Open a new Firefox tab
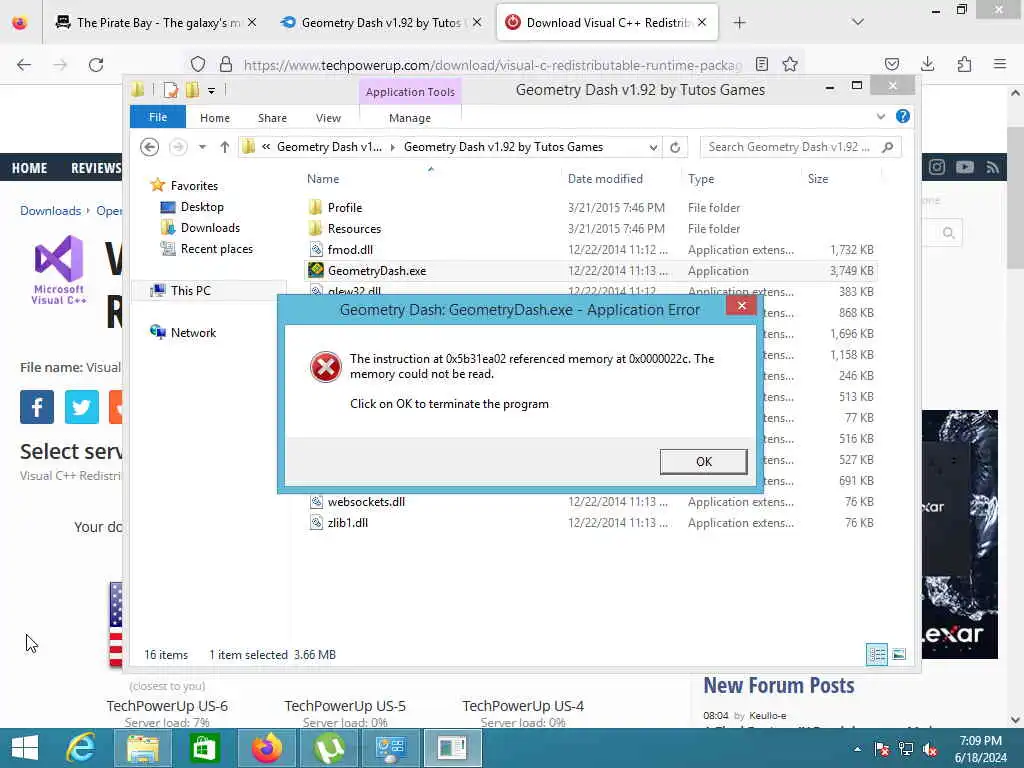 (739, 23)
